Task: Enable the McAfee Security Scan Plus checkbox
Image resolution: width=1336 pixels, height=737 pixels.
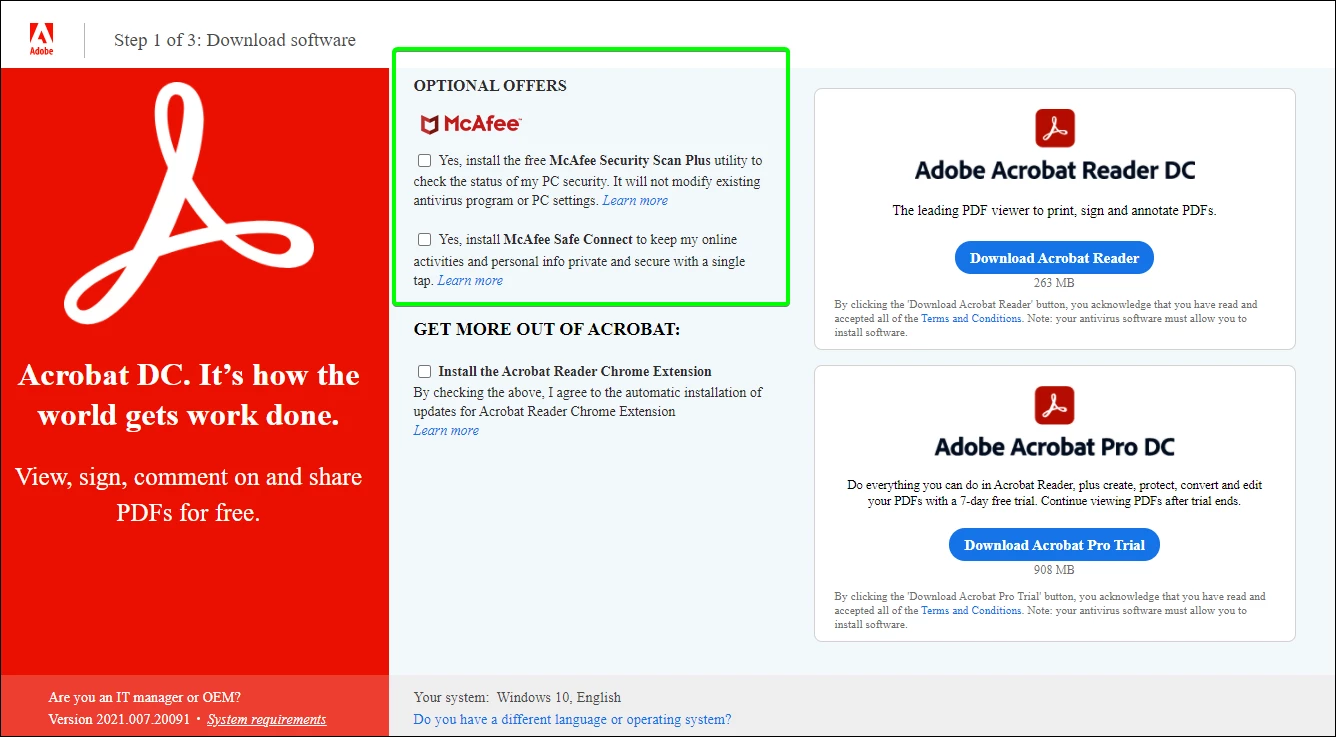Action: [425, 160]
